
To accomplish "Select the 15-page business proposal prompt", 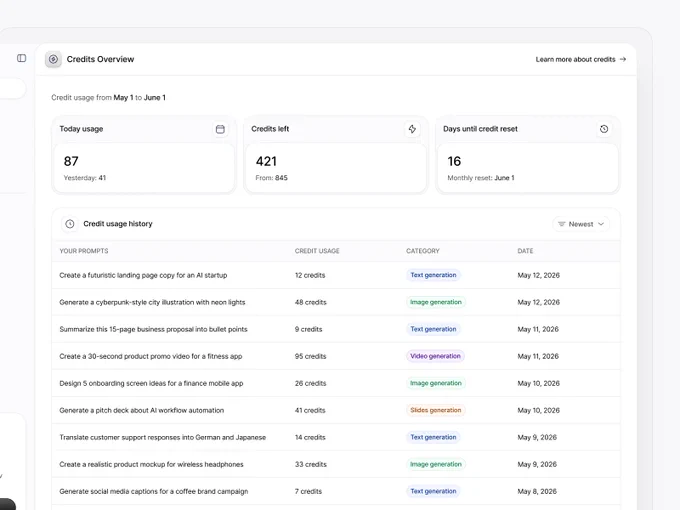I will [x=153, y=329].
